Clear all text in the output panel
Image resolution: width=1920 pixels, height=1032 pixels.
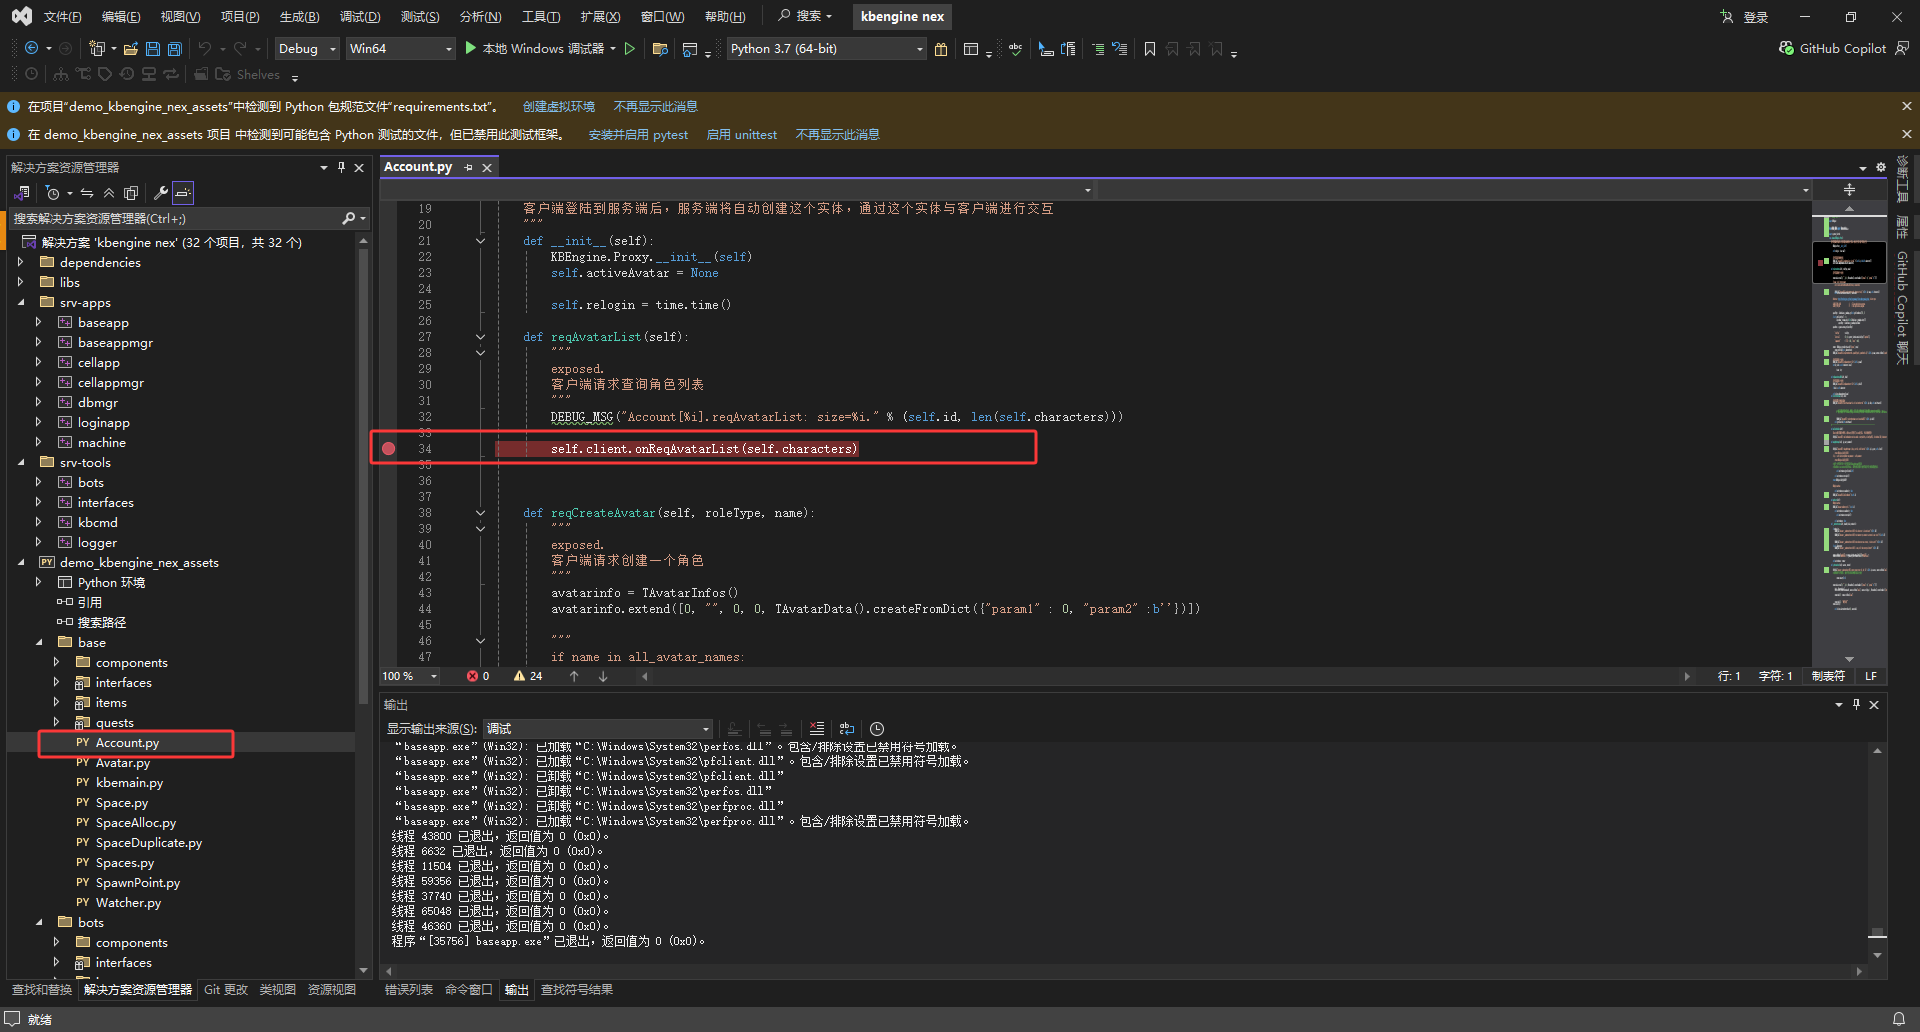(817, 729)
